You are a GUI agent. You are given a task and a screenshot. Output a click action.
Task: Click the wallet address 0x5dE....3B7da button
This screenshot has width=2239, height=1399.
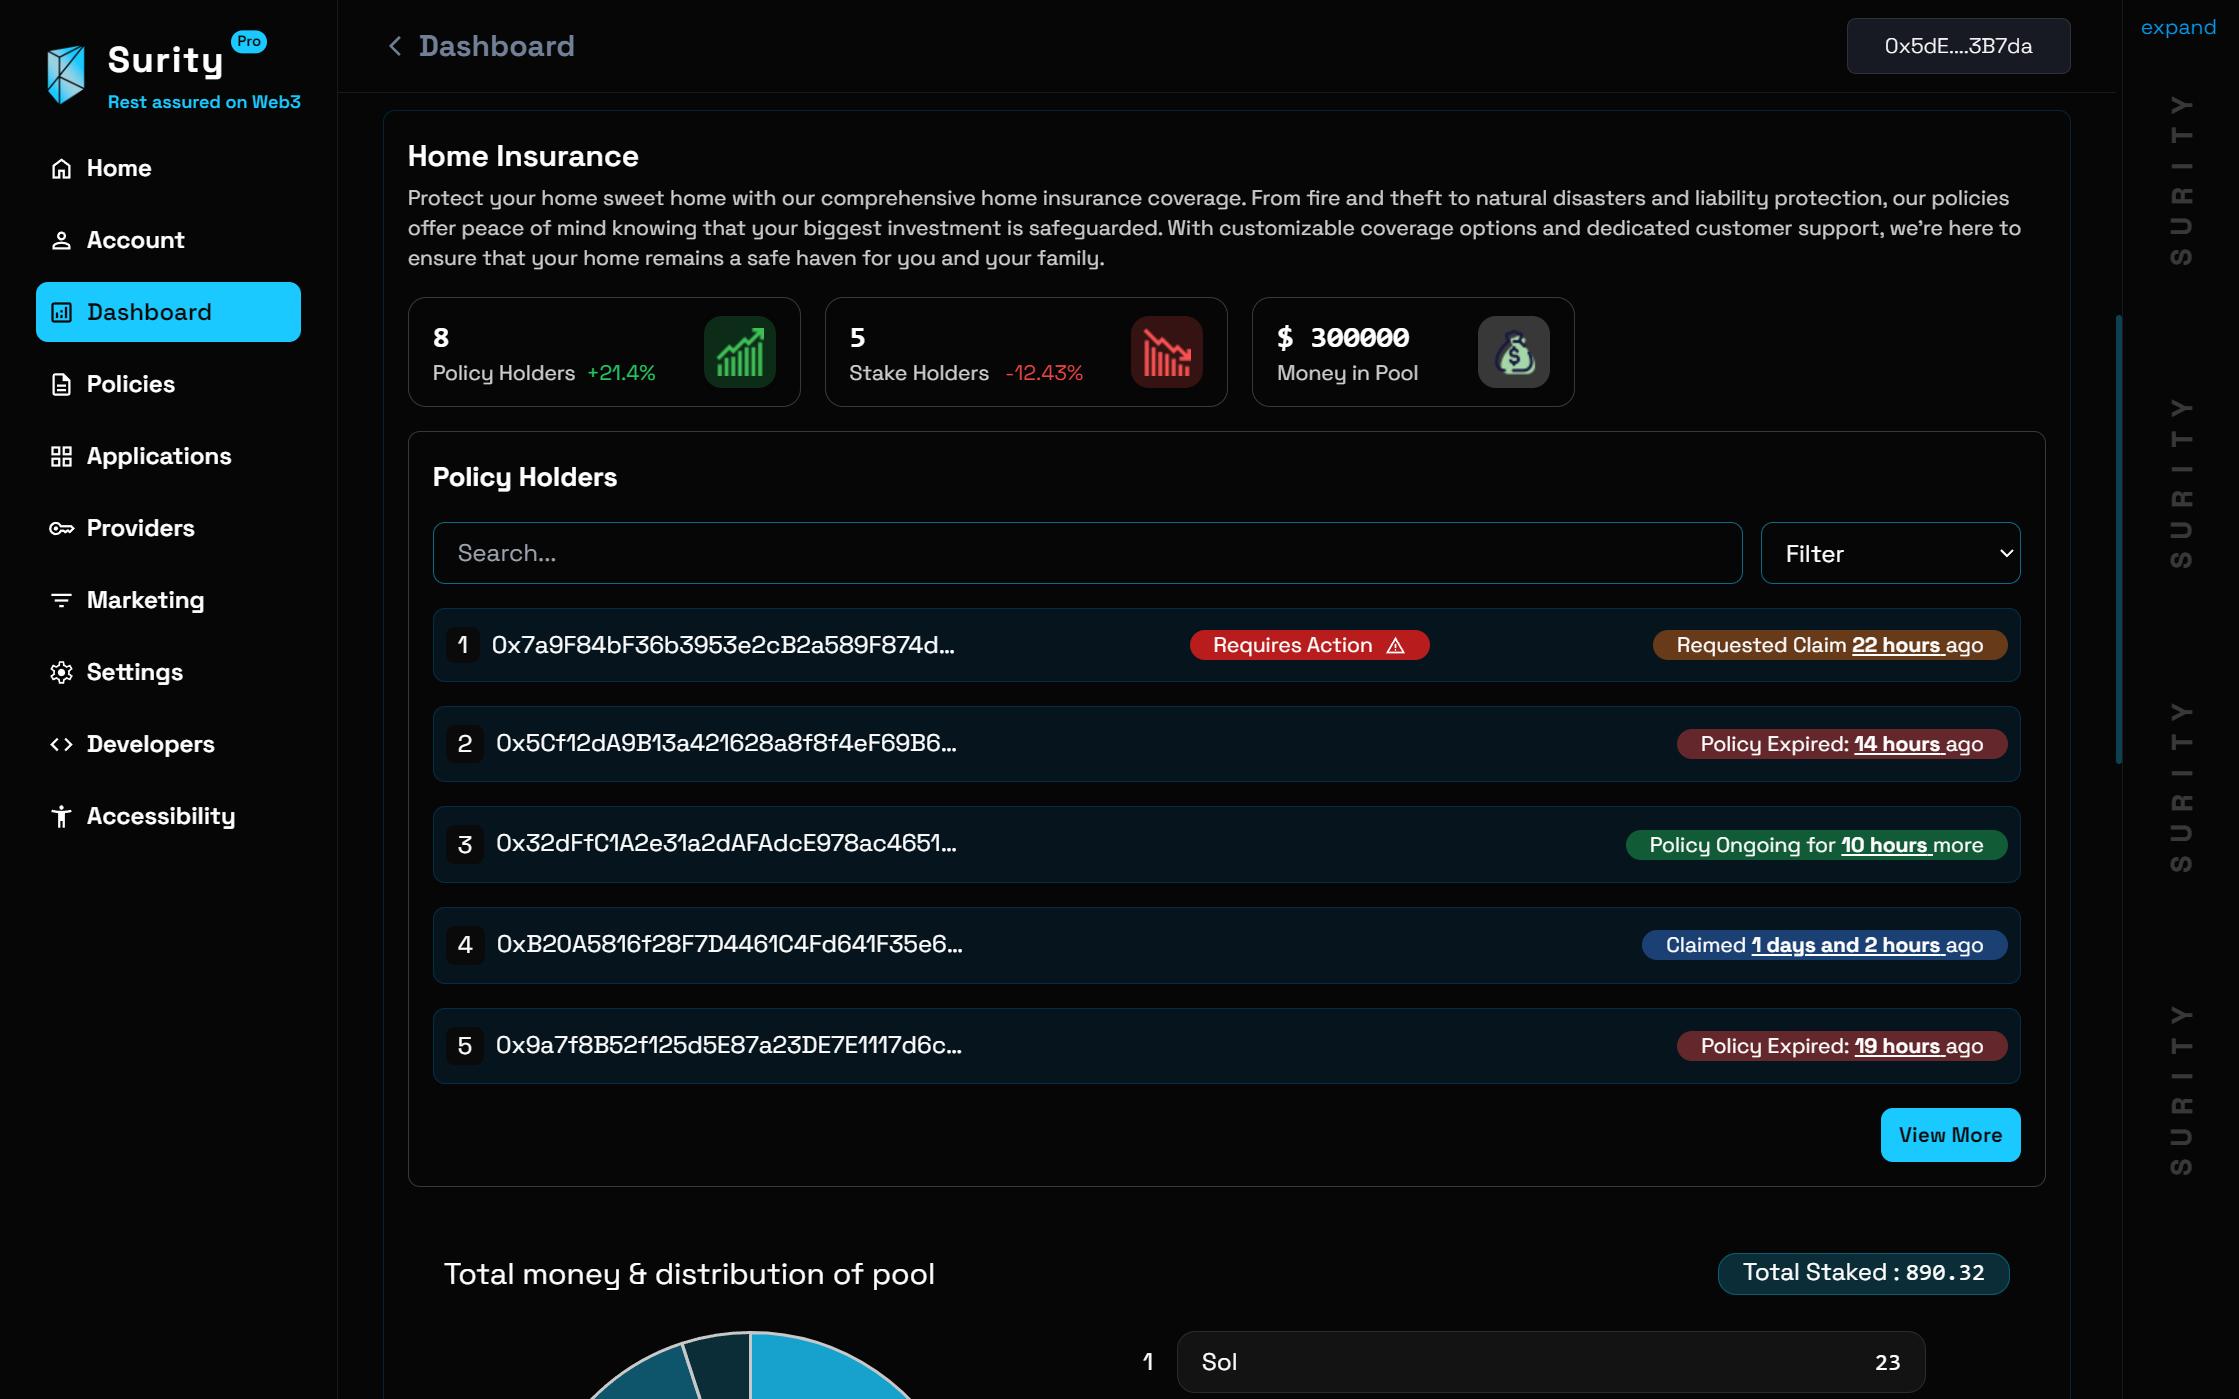pos(1957,46)
